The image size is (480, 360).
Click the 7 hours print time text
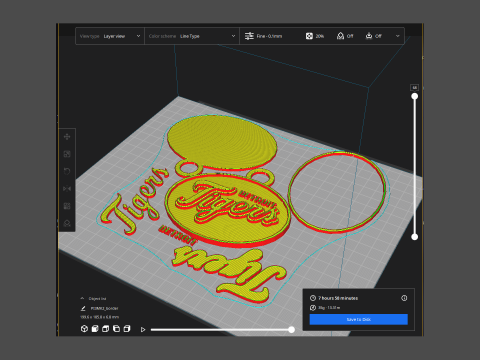(x=338, y=298)
